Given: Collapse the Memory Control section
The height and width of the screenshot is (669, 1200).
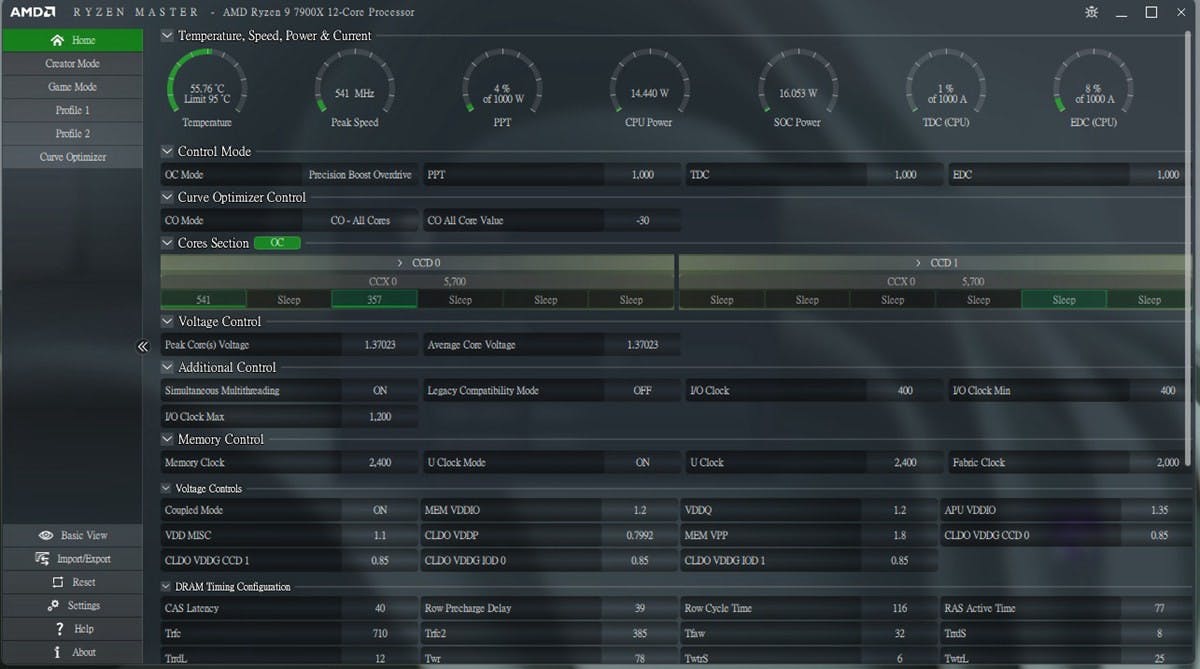Looking at the screenshot, I should click(166, 440).
